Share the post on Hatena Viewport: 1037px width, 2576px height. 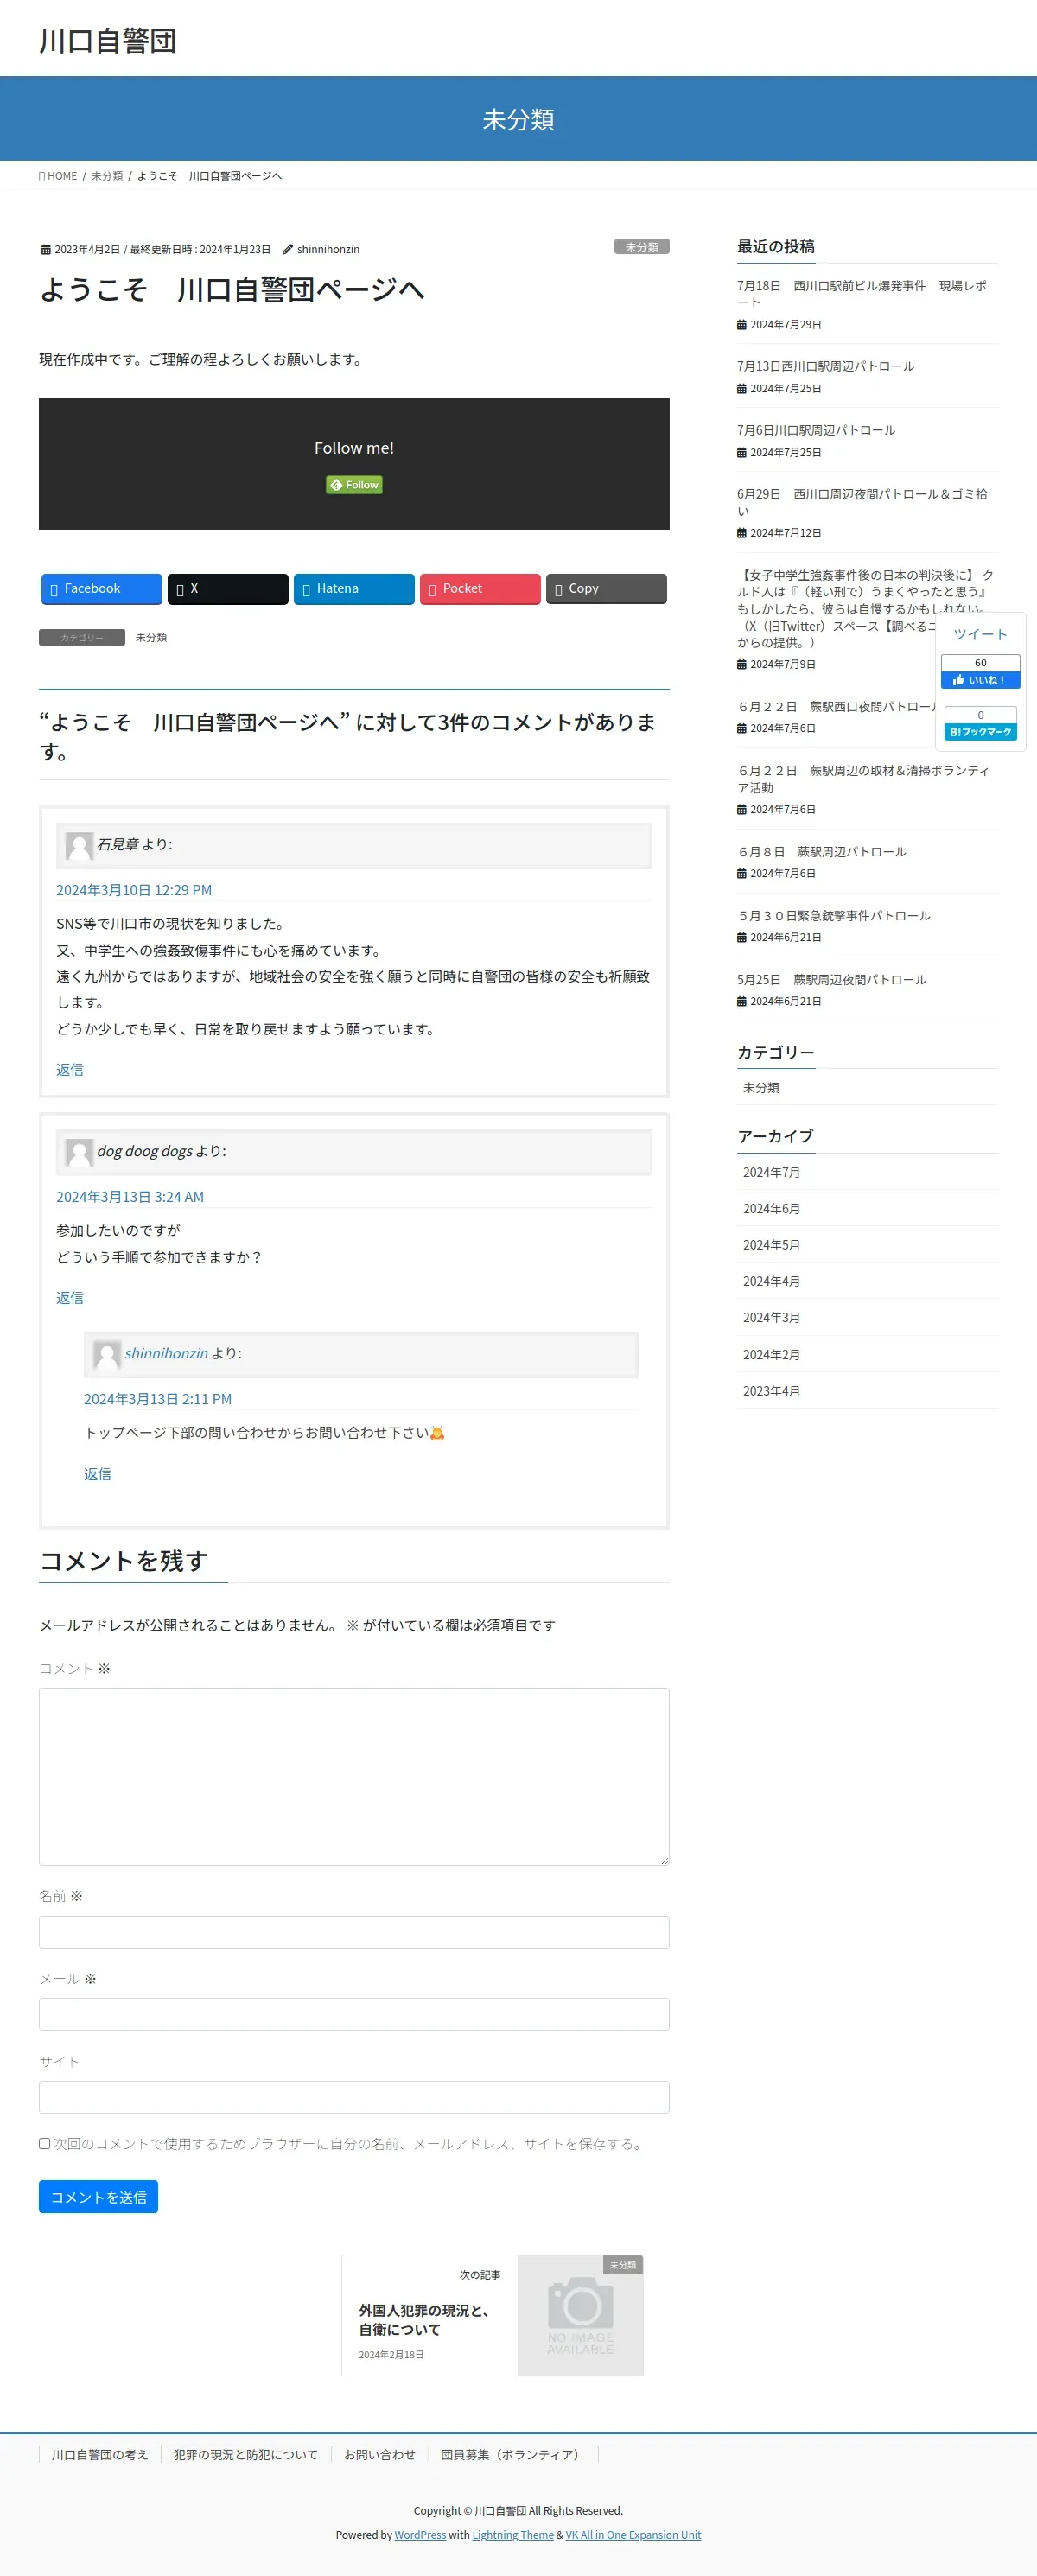click(353, 589)
